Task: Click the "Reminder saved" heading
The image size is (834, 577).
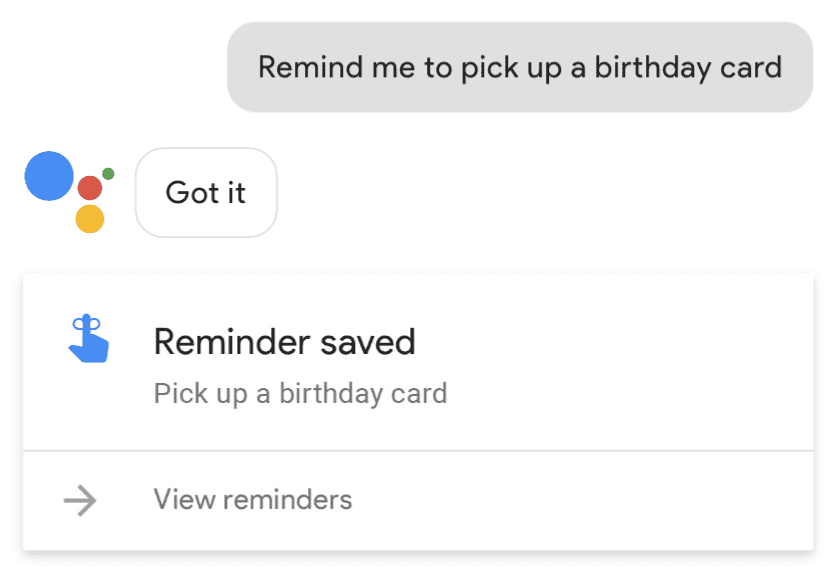Action: point(285,341)
